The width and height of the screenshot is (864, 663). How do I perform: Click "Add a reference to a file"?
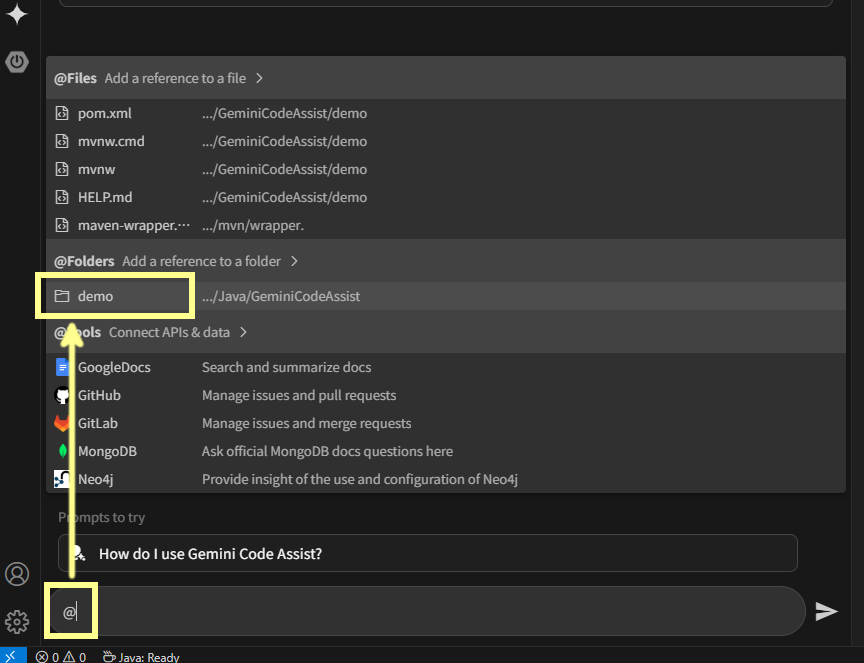(175, 78)
